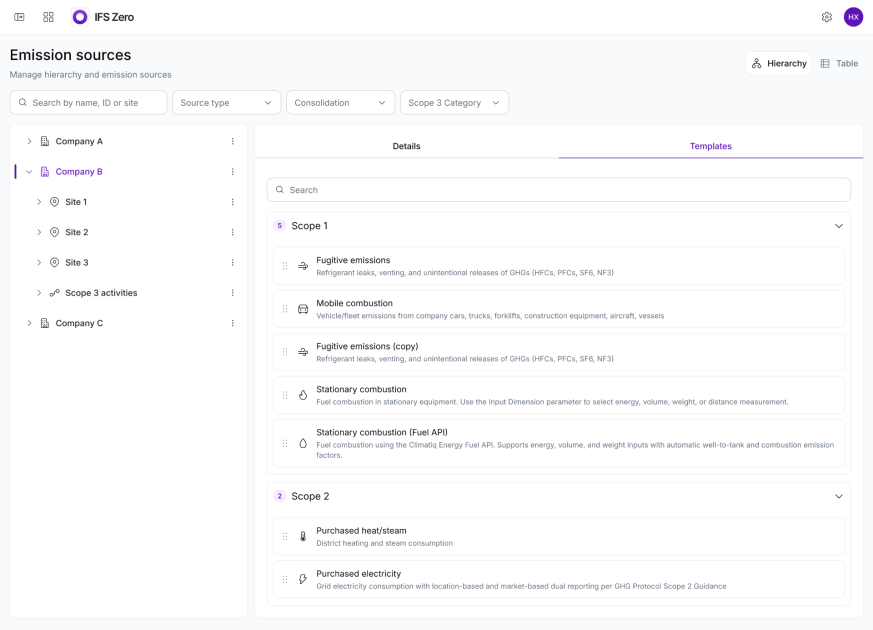This screenshot has height=630, width=873.
Task: Open the three-dot menu for Company A
Action: click(233, 141)
